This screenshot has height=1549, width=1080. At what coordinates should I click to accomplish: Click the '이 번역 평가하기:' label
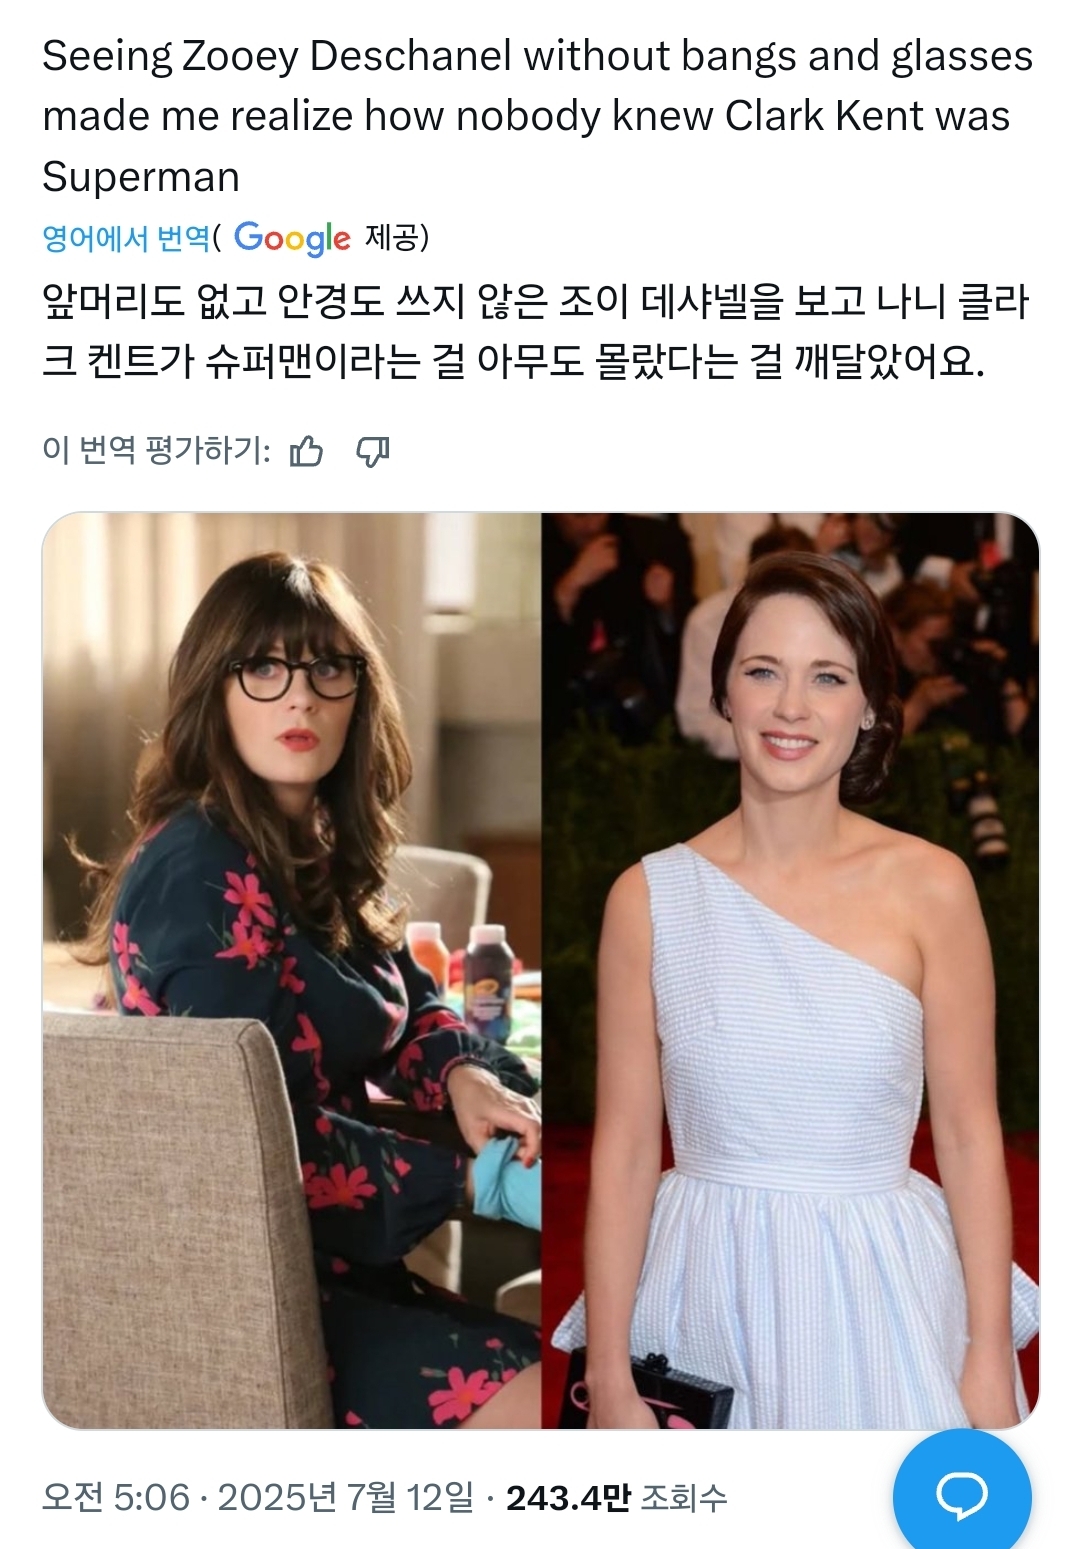(x=156, y=451)
